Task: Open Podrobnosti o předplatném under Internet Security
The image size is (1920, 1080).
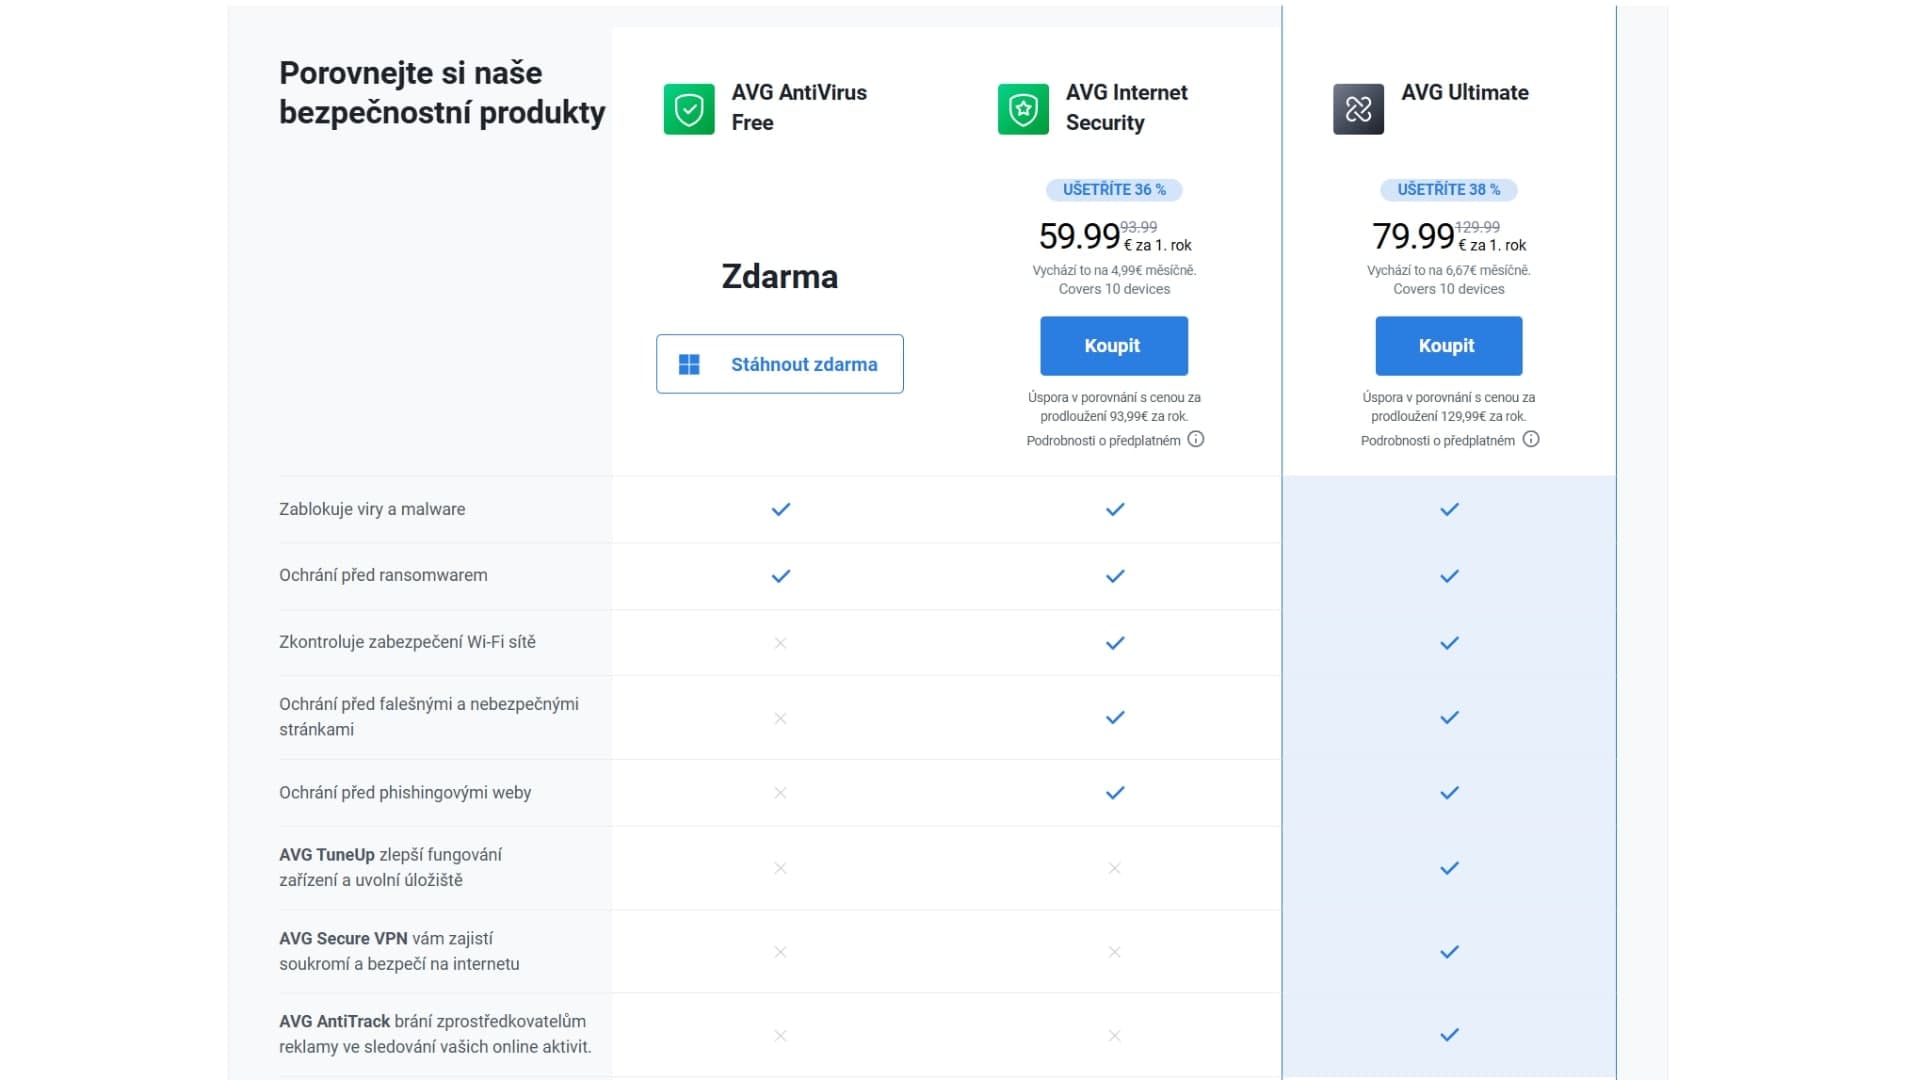Action: point(1103,441)
